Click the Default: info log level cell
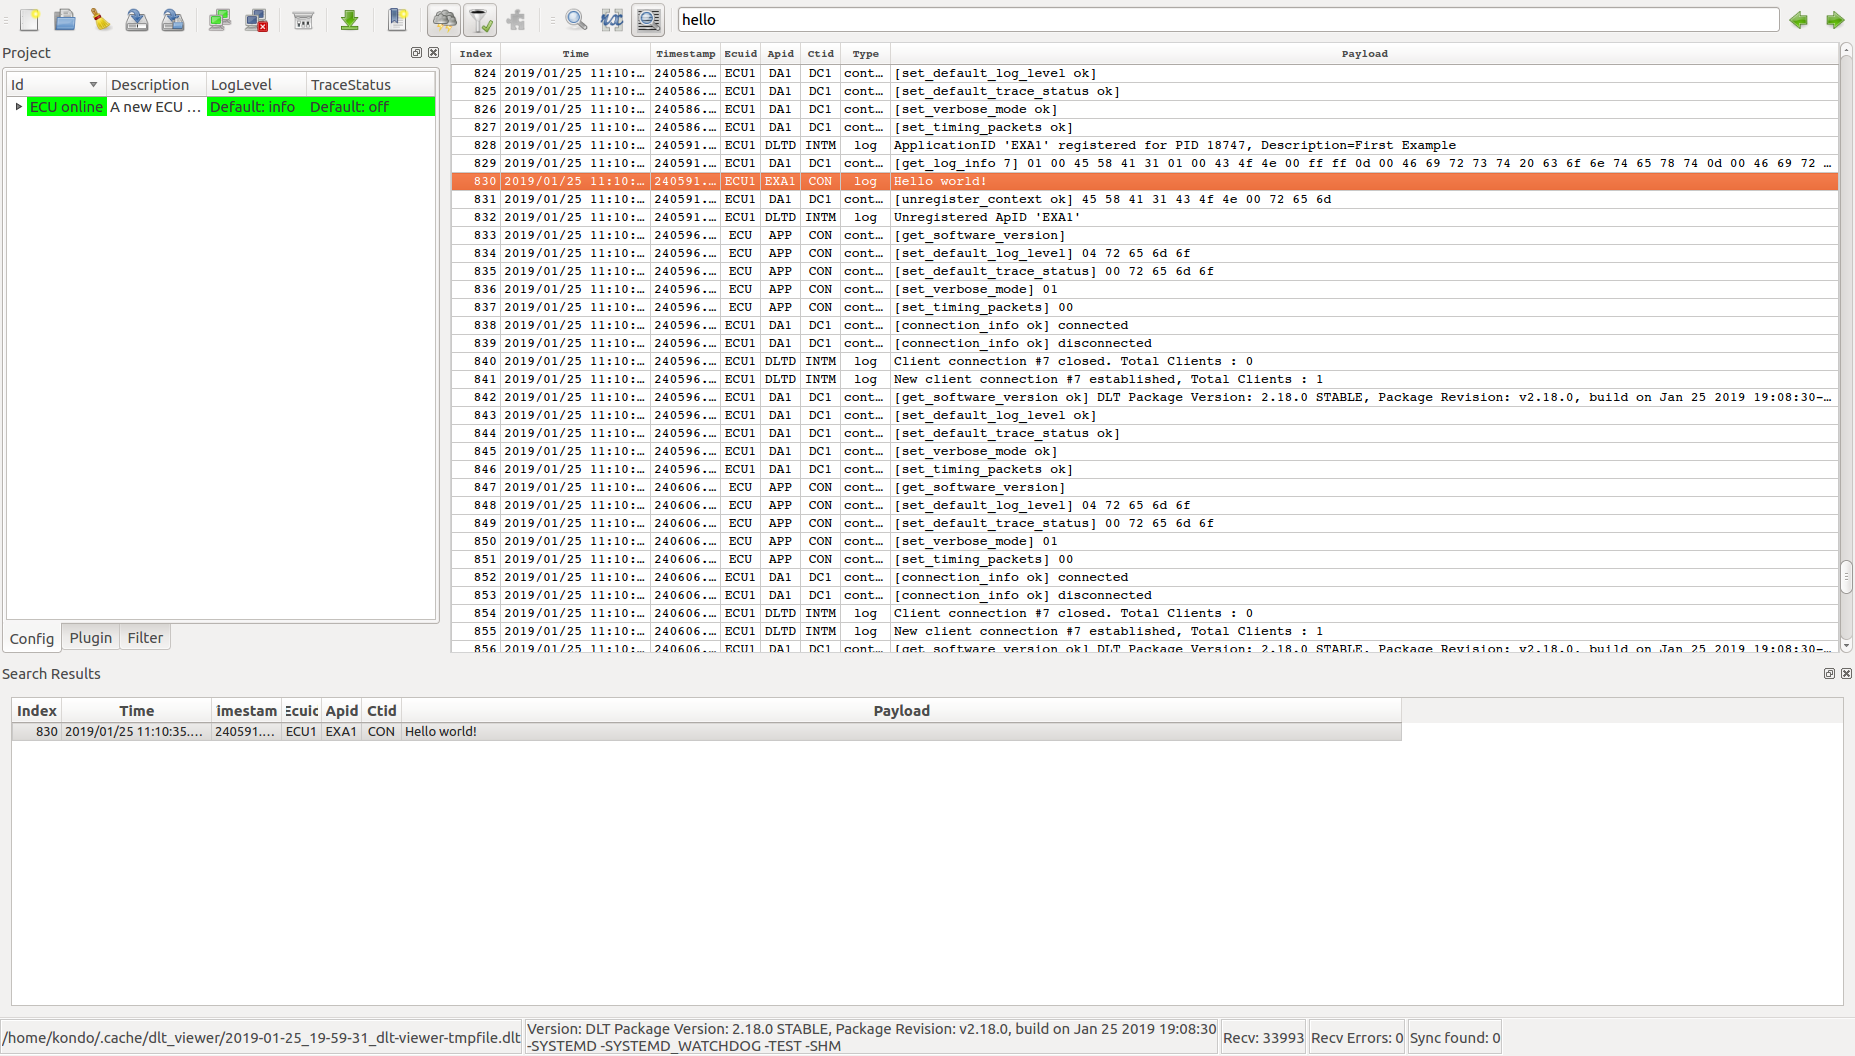This screenshot has width=1855, height=1056. pyautogui.click(x=256, y=107)
